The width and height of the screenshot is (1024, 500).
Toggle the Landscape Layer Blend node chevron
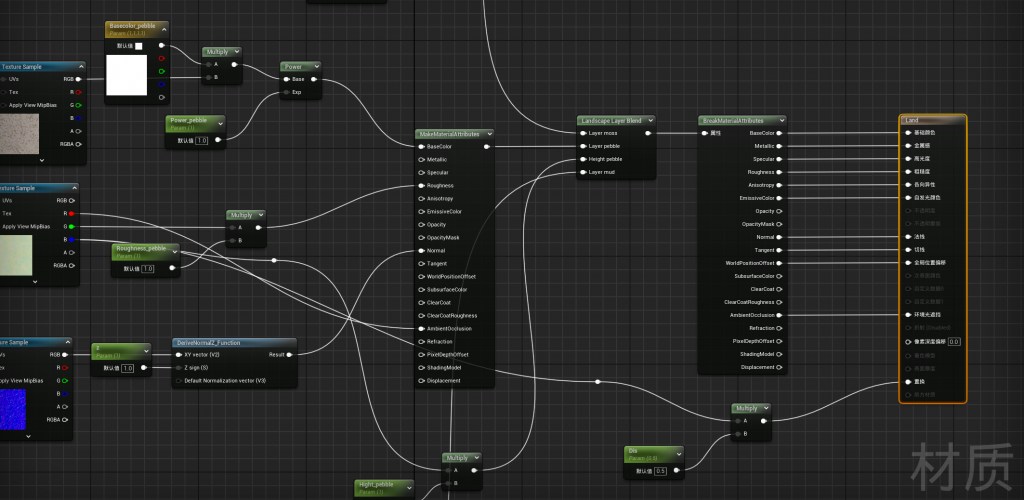pyautogui.click(x=648, y=121)
